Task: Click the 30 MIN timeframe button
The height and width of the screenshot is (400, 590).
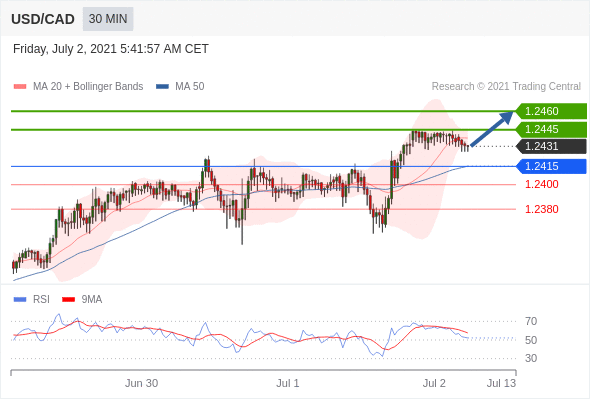Action: [108, 19]
